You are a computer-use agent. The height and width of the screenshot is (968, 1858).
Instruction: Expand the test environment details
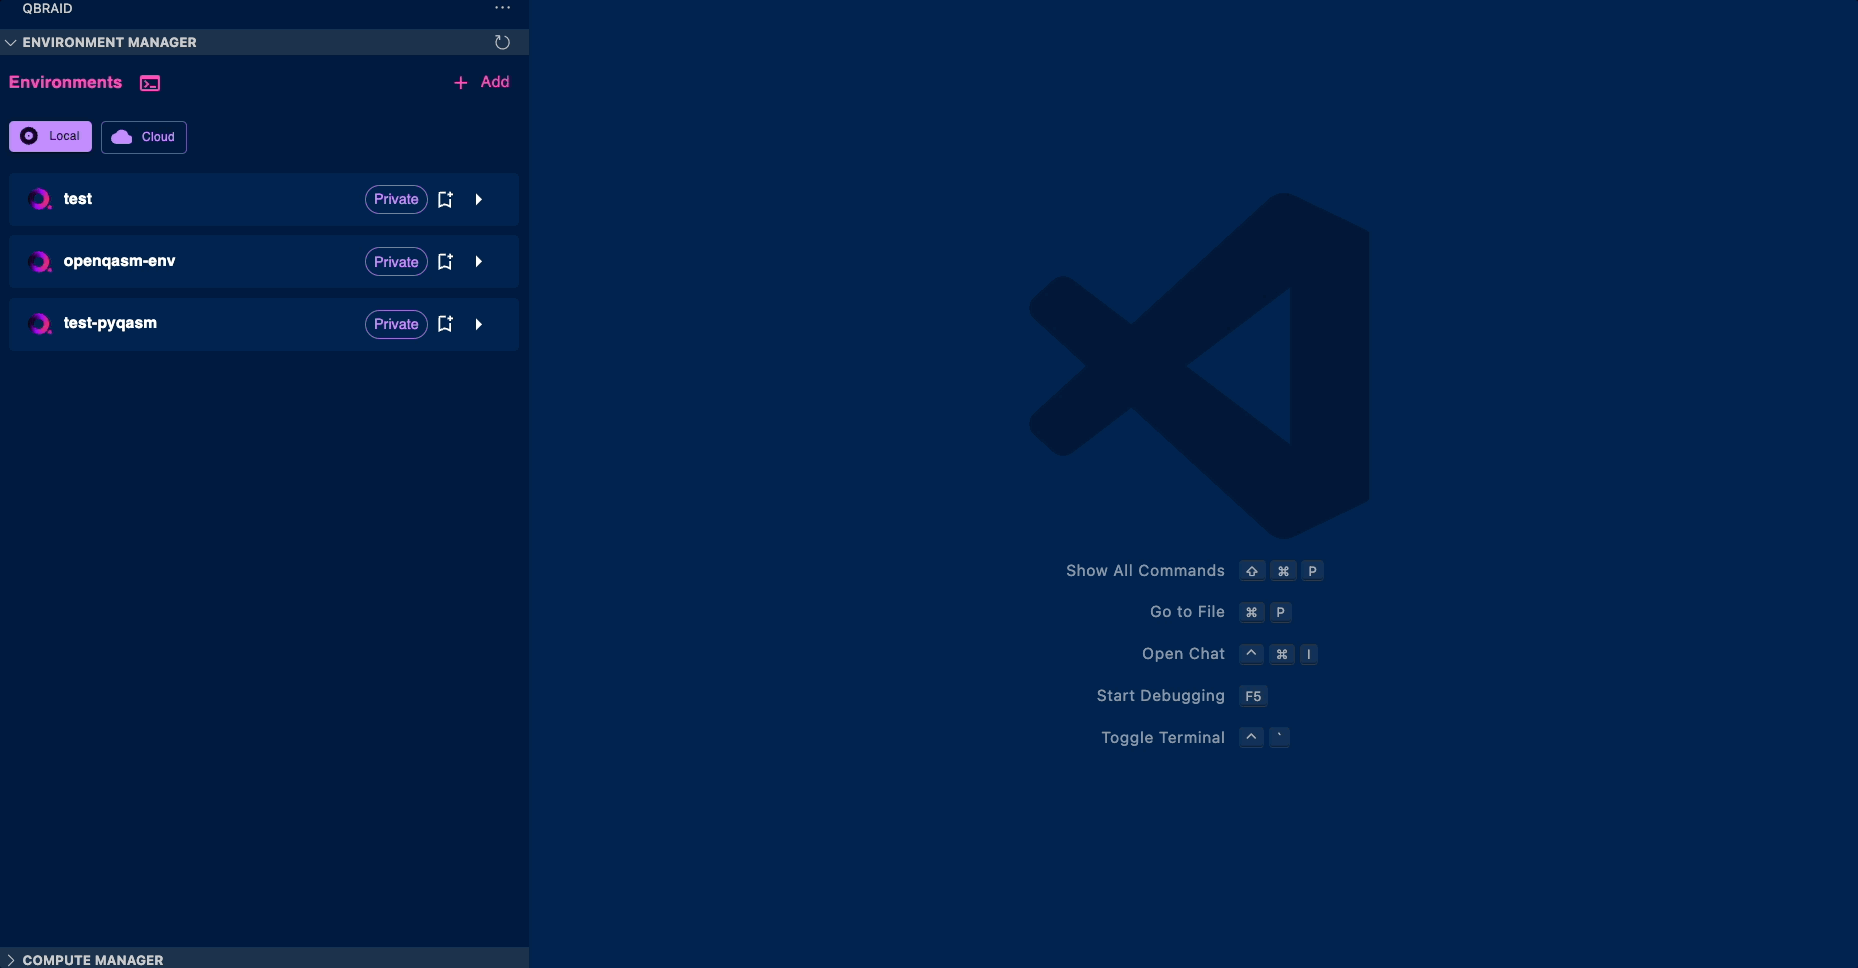pyautogui.click(x=479, y=199)
